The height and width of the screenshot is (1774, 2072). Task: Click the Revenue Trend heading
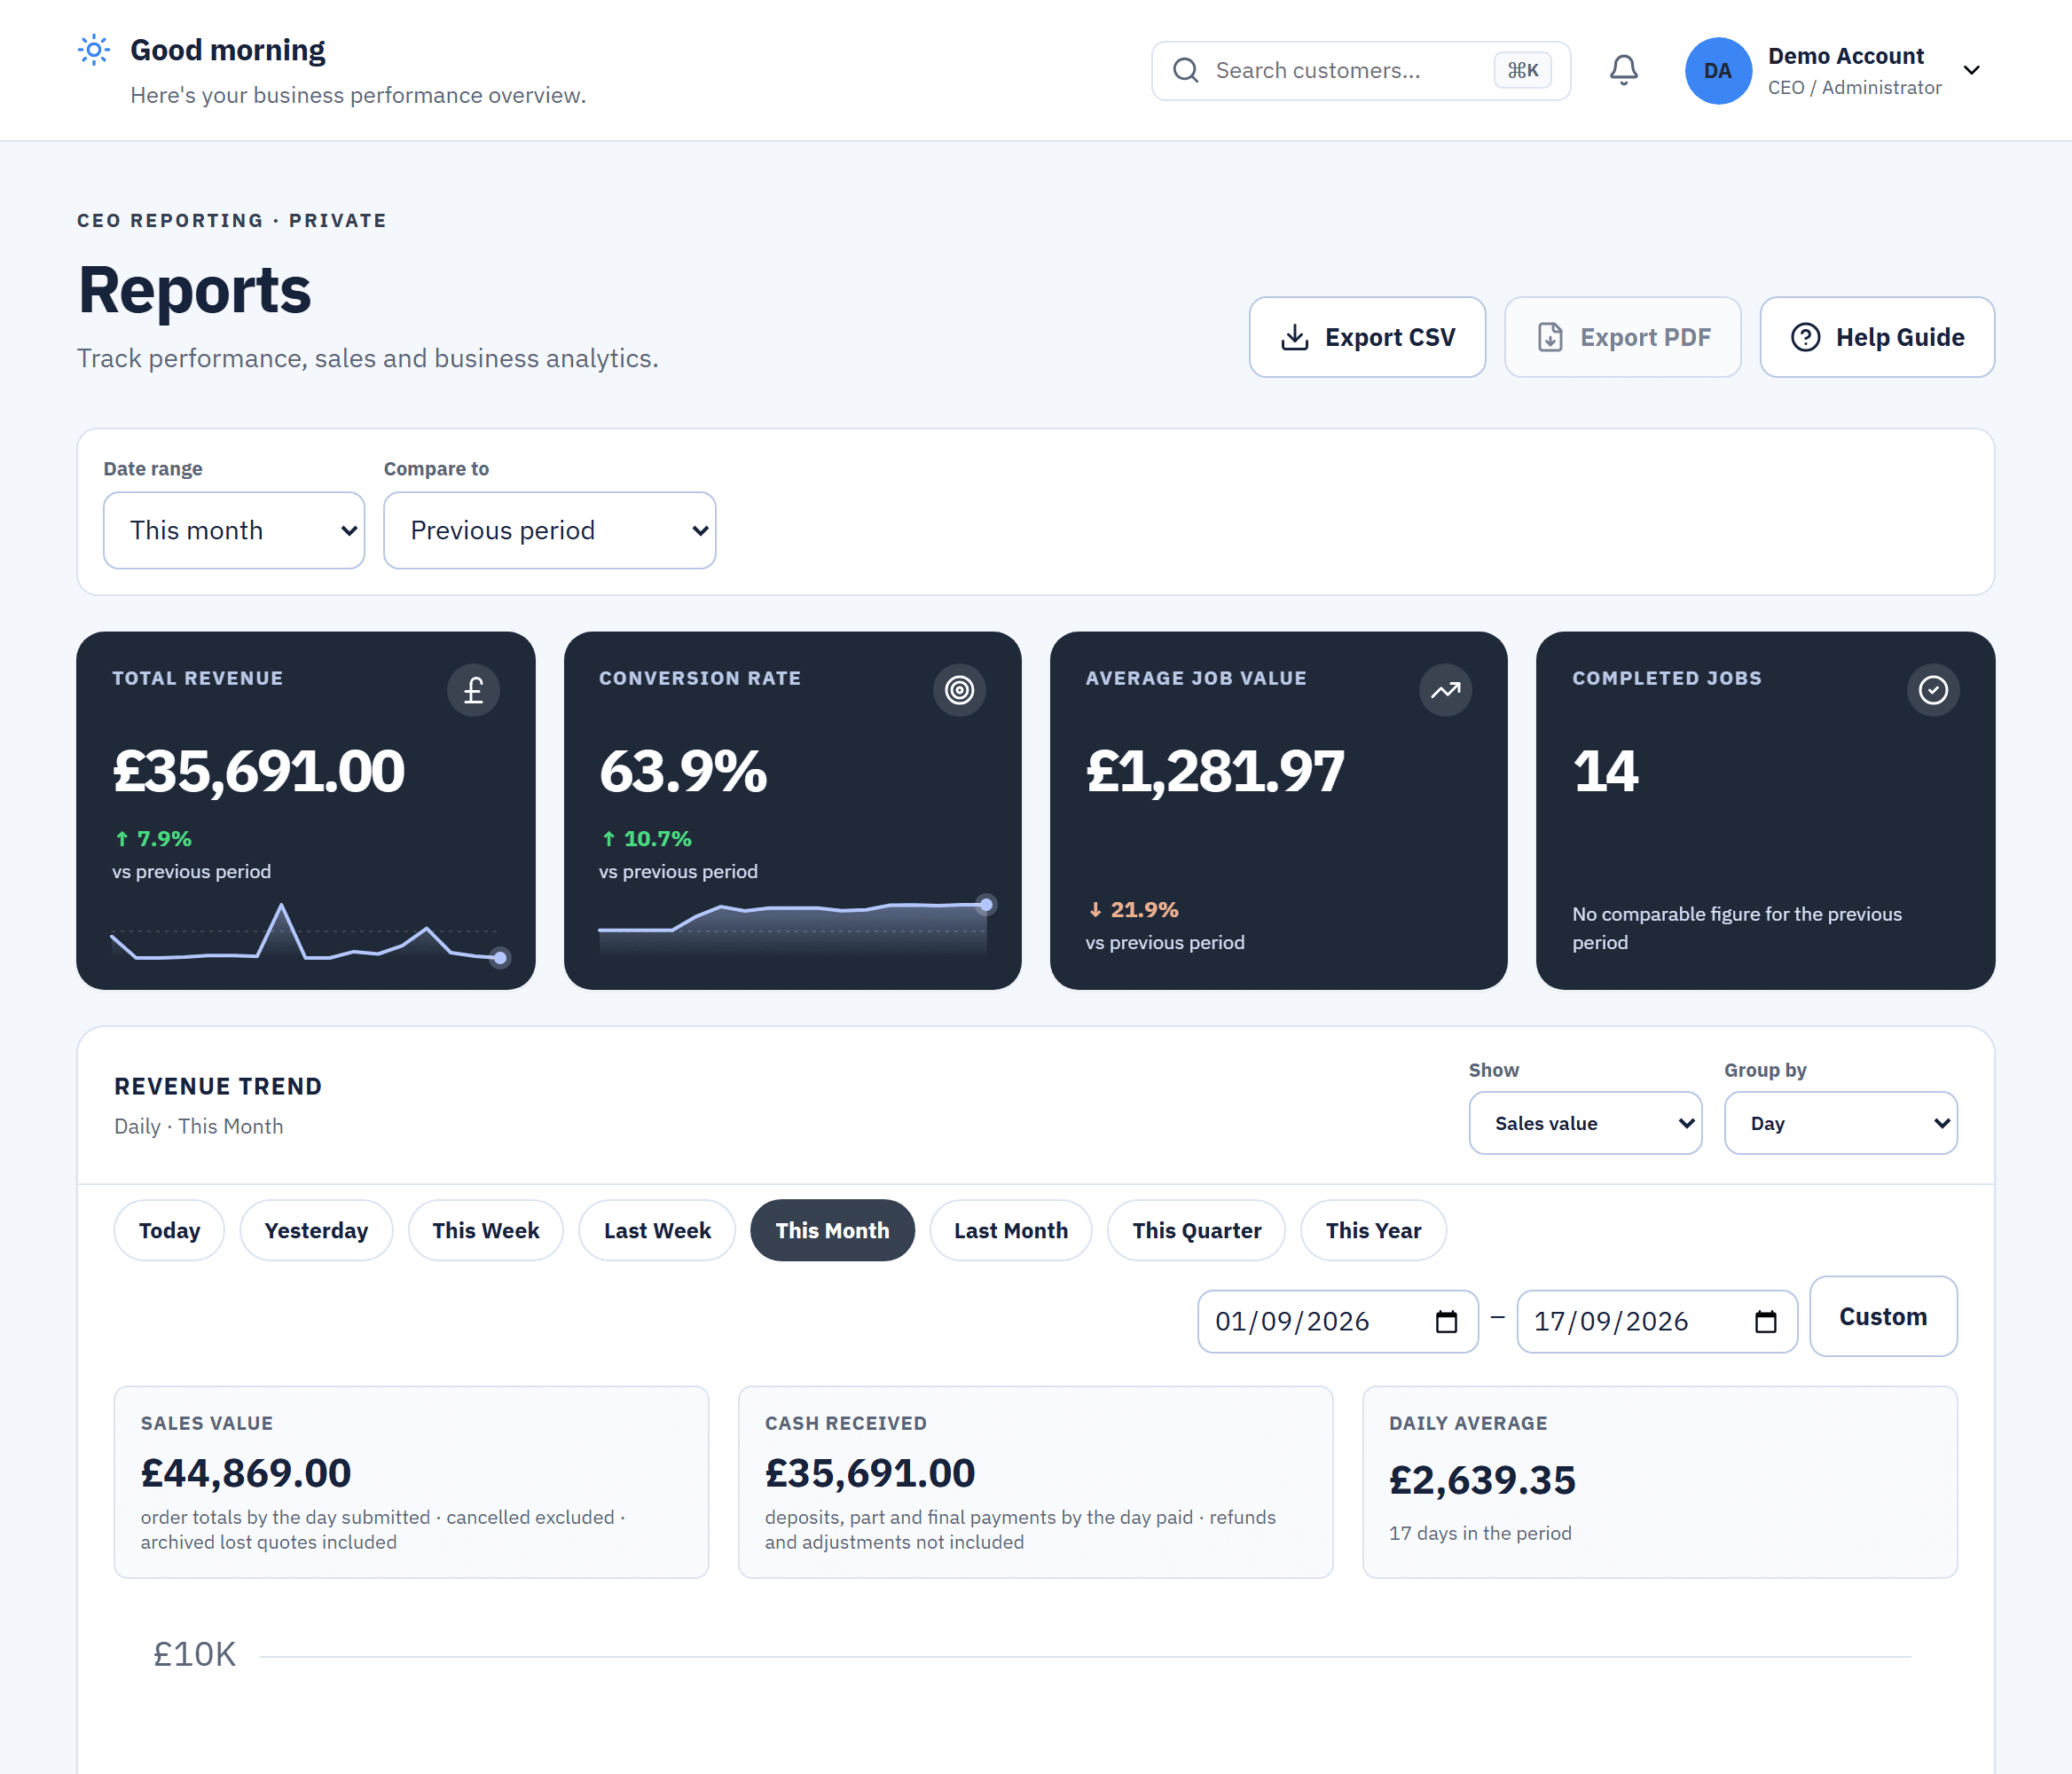(x=218, y=1086)
